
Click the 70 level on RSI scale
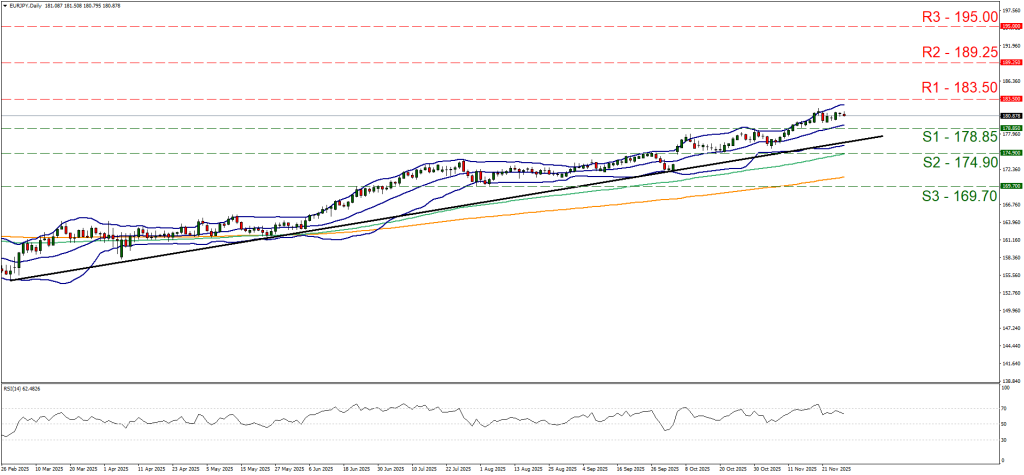click(1004, 409)
